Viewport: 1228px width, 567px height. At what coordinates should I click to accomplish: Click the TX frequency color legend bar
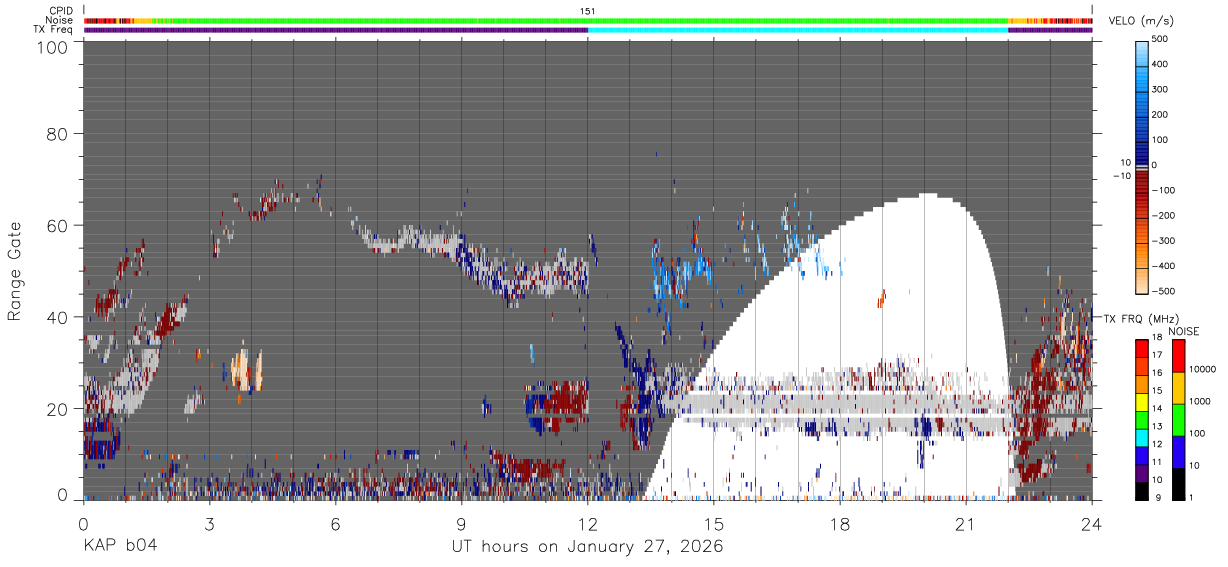coord(1142,419)
